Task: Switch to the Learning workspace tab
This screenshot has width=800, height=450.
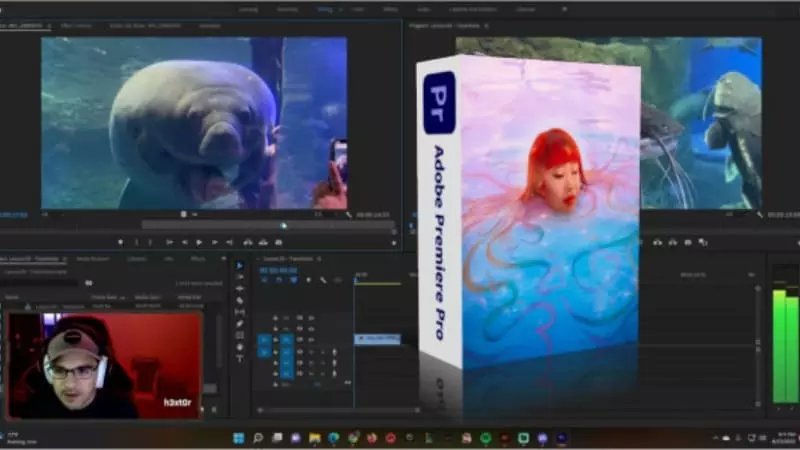Action: tap(248, 9)
